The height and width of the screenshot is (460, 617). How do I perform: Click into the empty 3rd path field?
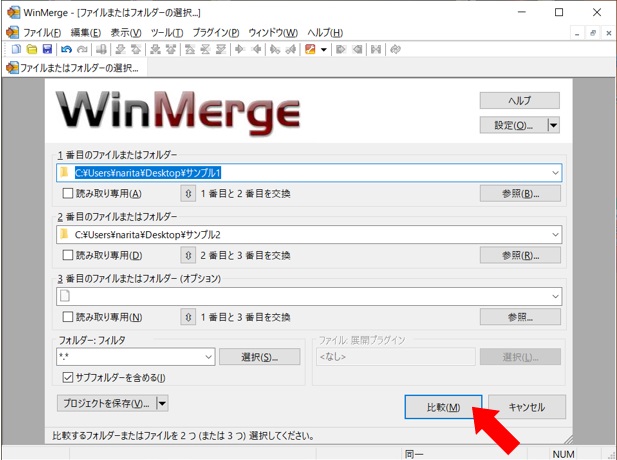point(309,296)
